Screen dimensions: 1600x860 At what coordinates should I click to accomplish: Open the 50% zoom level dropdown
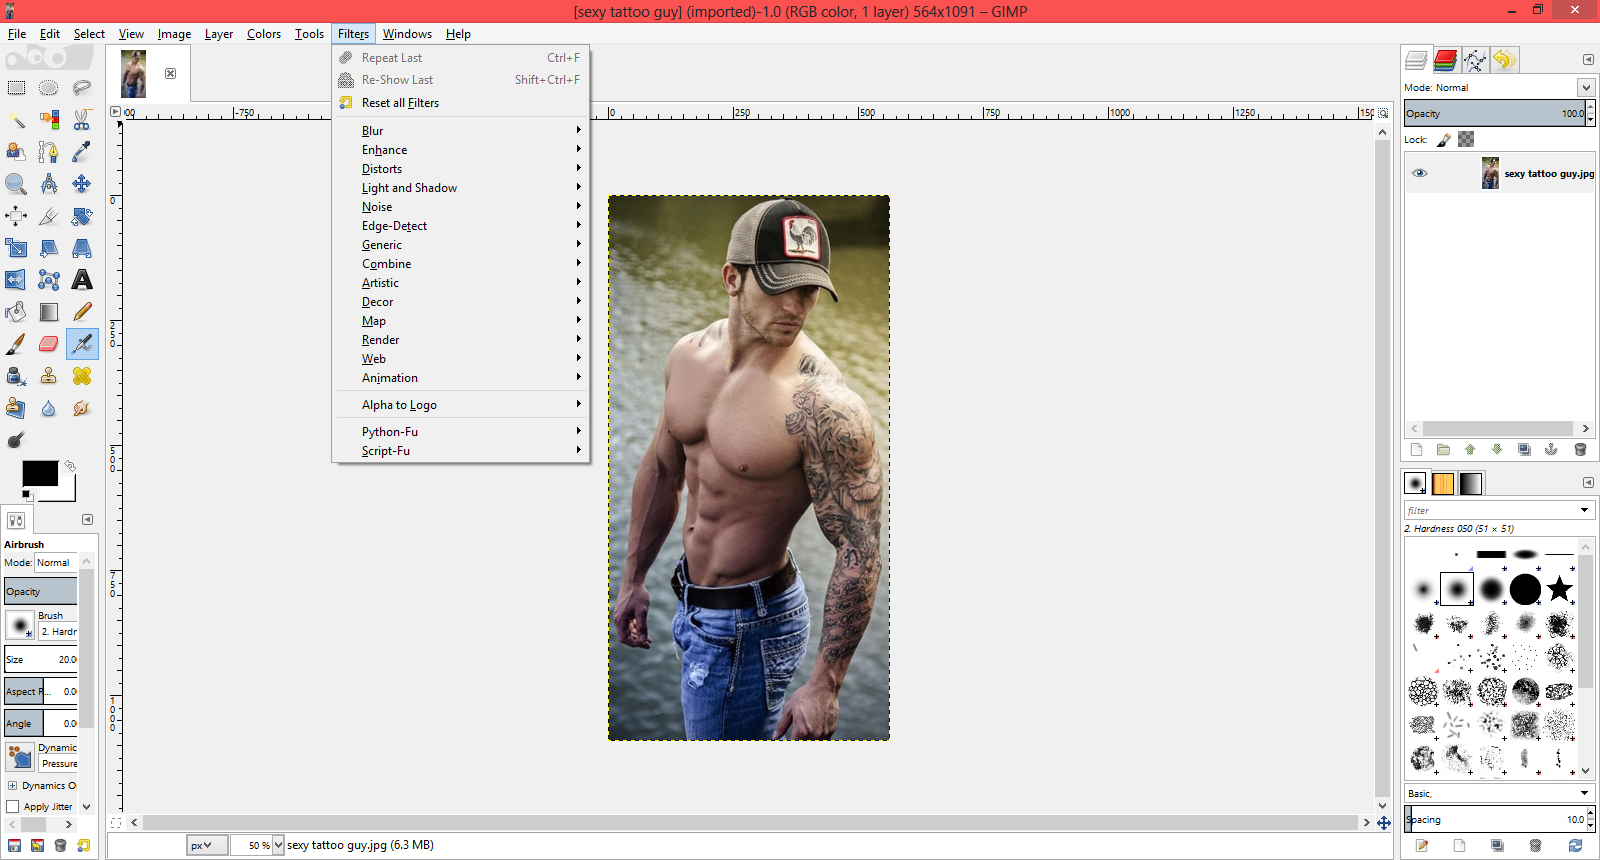(x=278, y=845)
